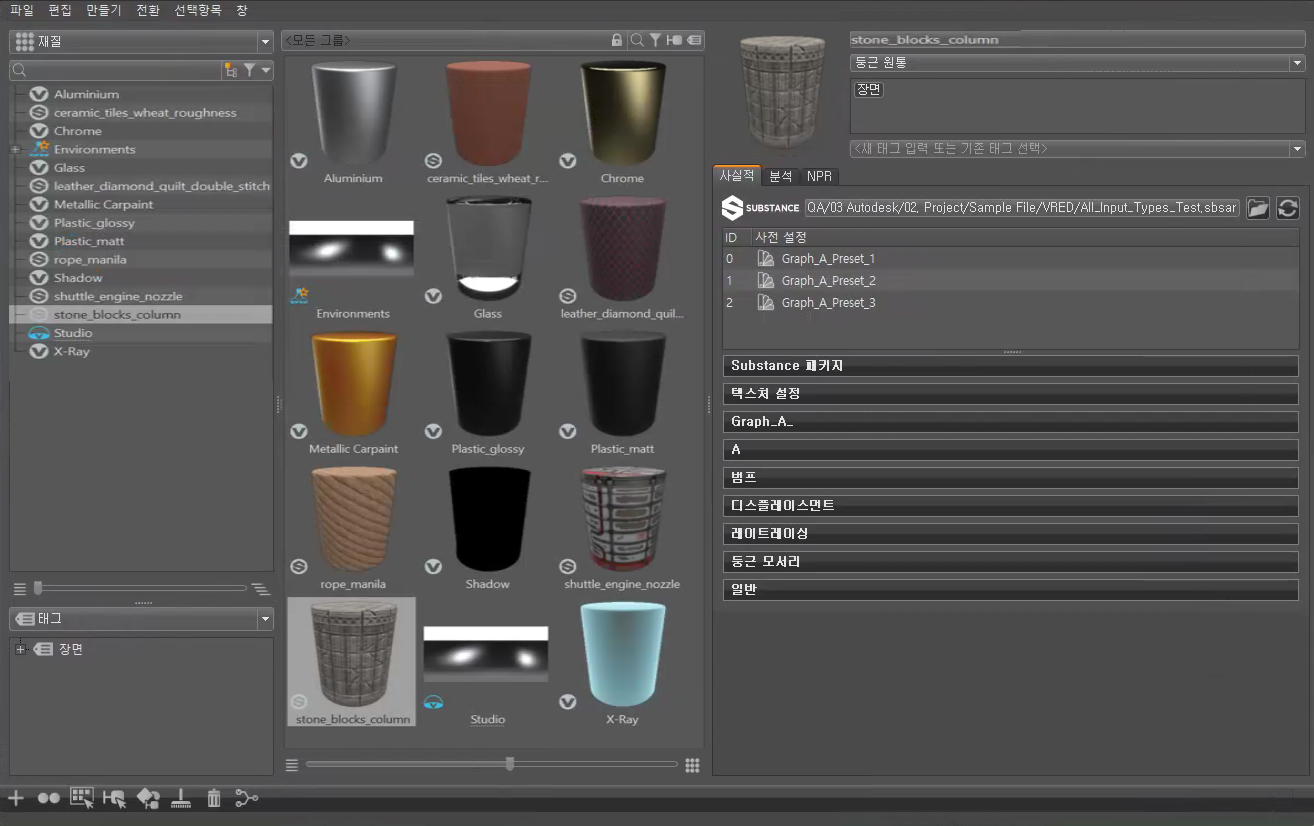Image resolution: width=1314 pixels, height=826 pixels.
Task: Open the 만들기 menu
Action: (x=103, y=10)
